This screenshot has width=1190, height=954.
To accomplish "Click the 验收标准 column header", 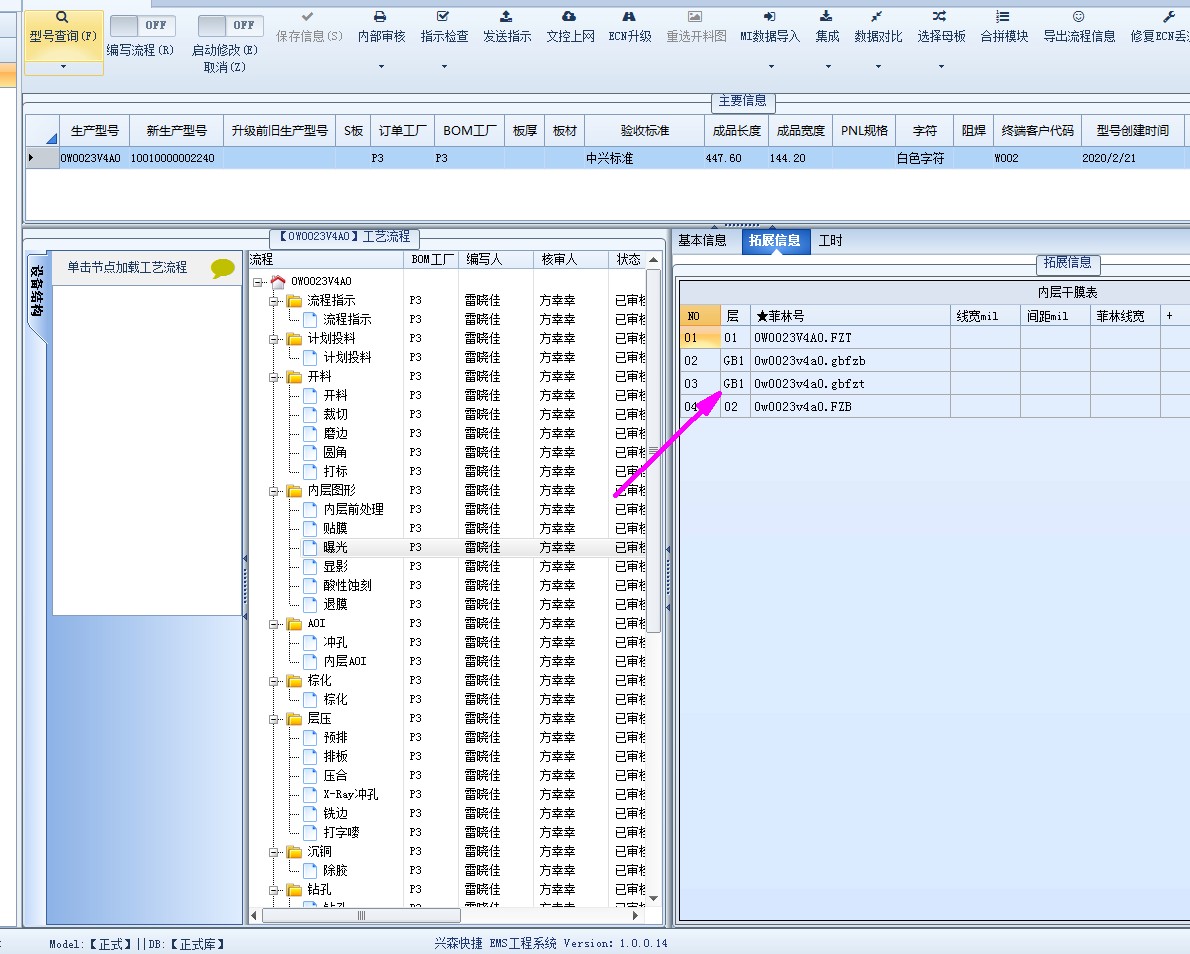I will (645, 131).
